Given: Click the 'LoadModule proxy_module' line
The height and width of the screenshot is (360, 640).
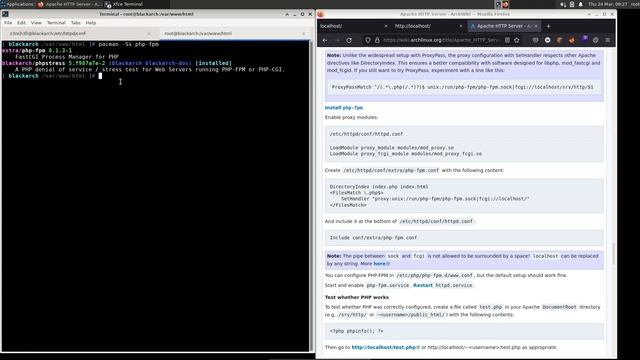Looking at the screenshot, I should click(392, 148).
